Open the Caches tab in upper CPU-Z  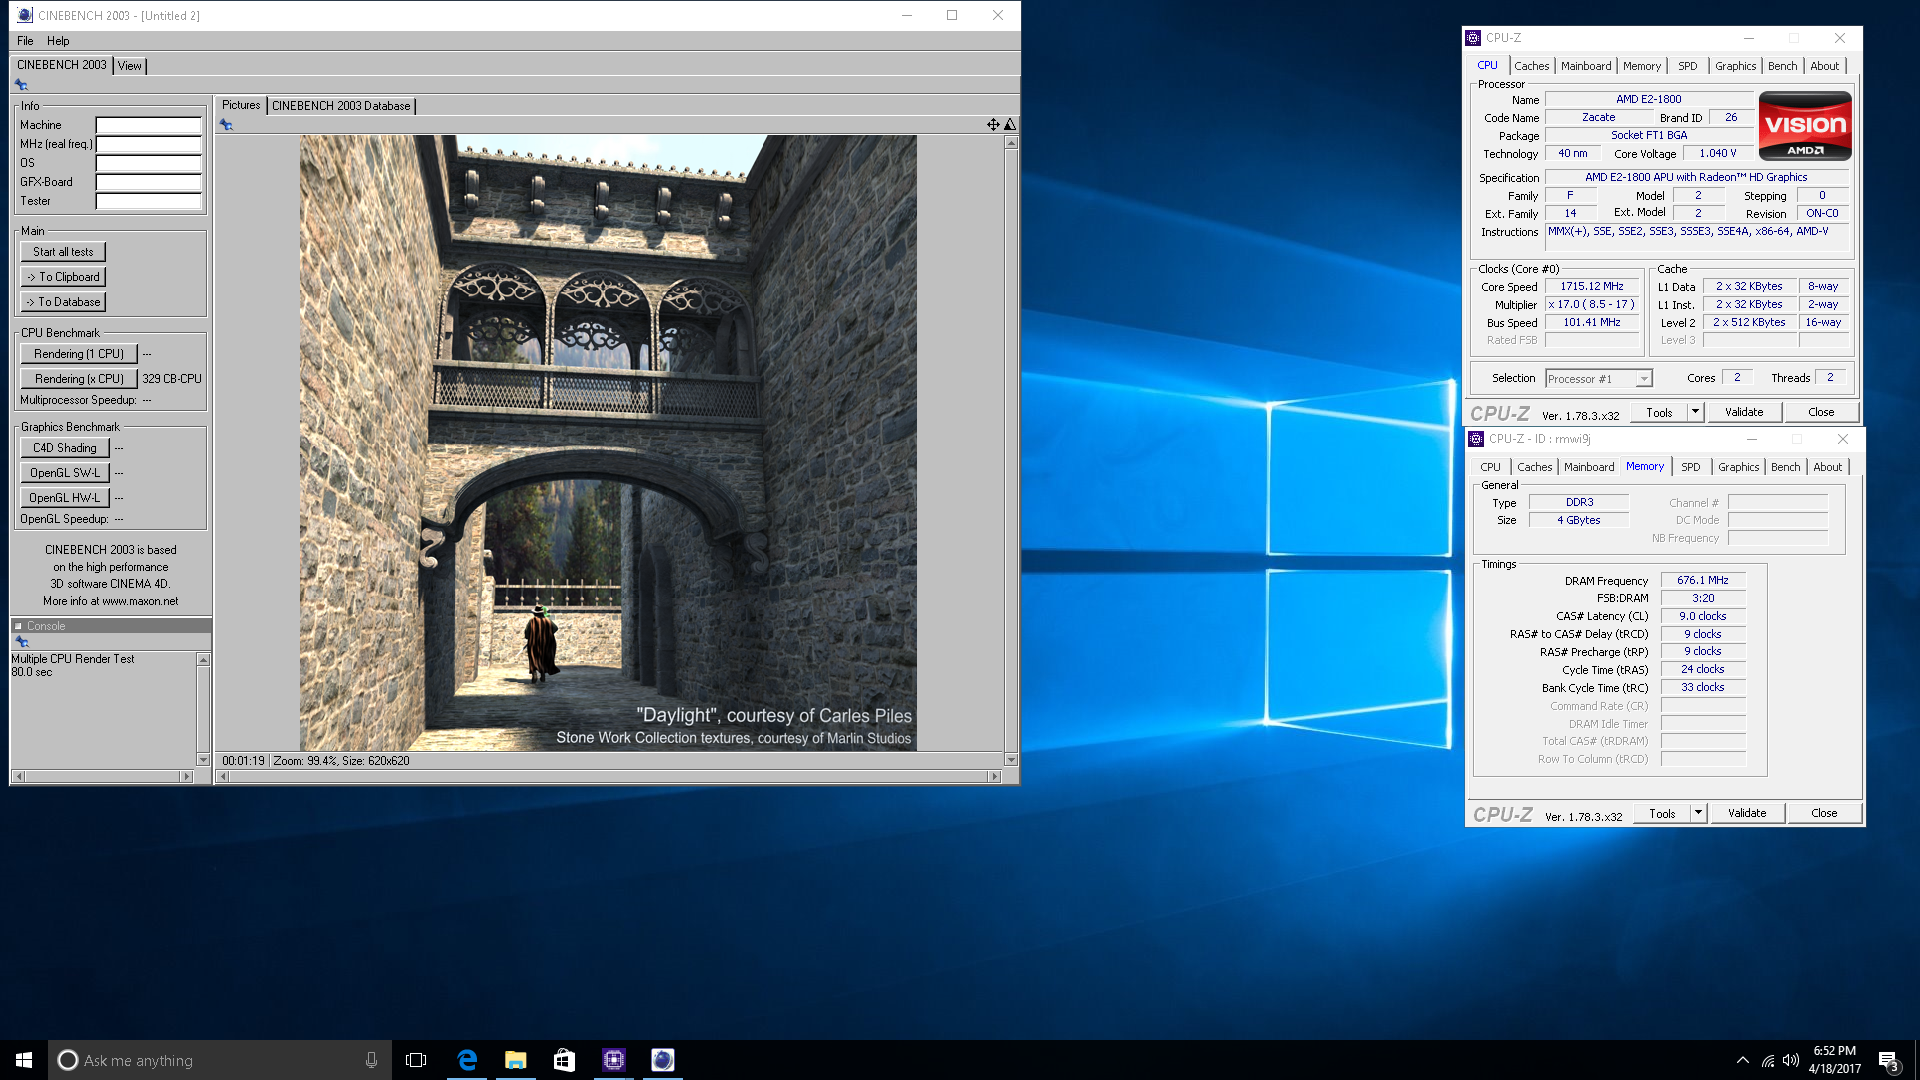(x=1531, y=66)
